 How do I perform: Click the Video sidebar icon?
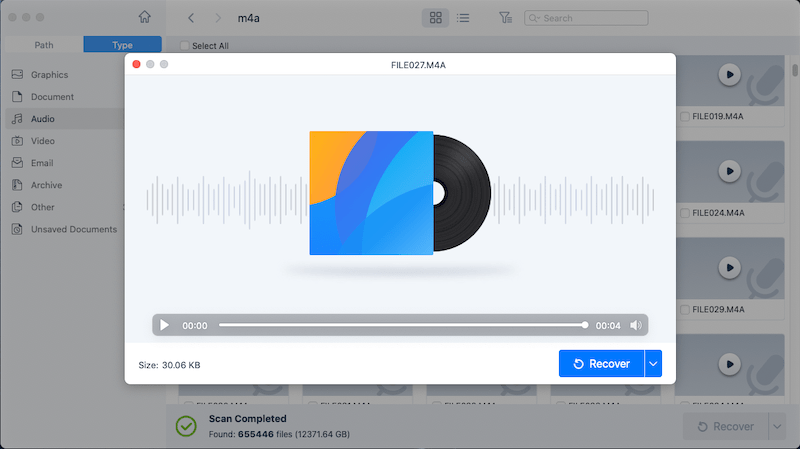[x=17, y=141]
